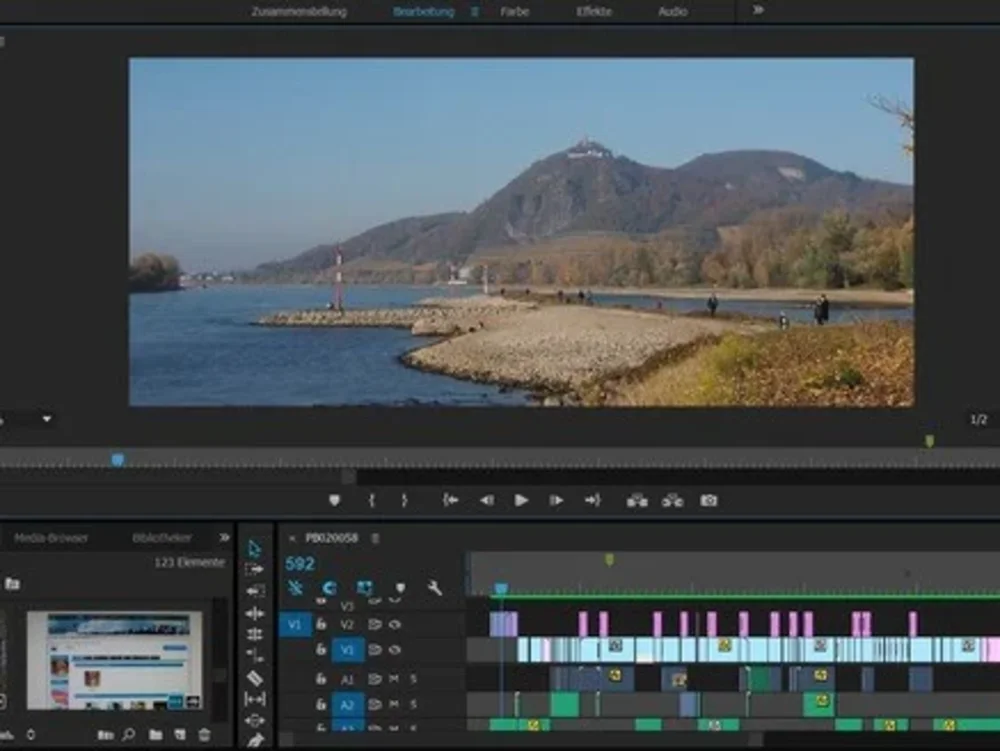Step forward one frame
This screenshot has height=751, width=1000.
556,500
